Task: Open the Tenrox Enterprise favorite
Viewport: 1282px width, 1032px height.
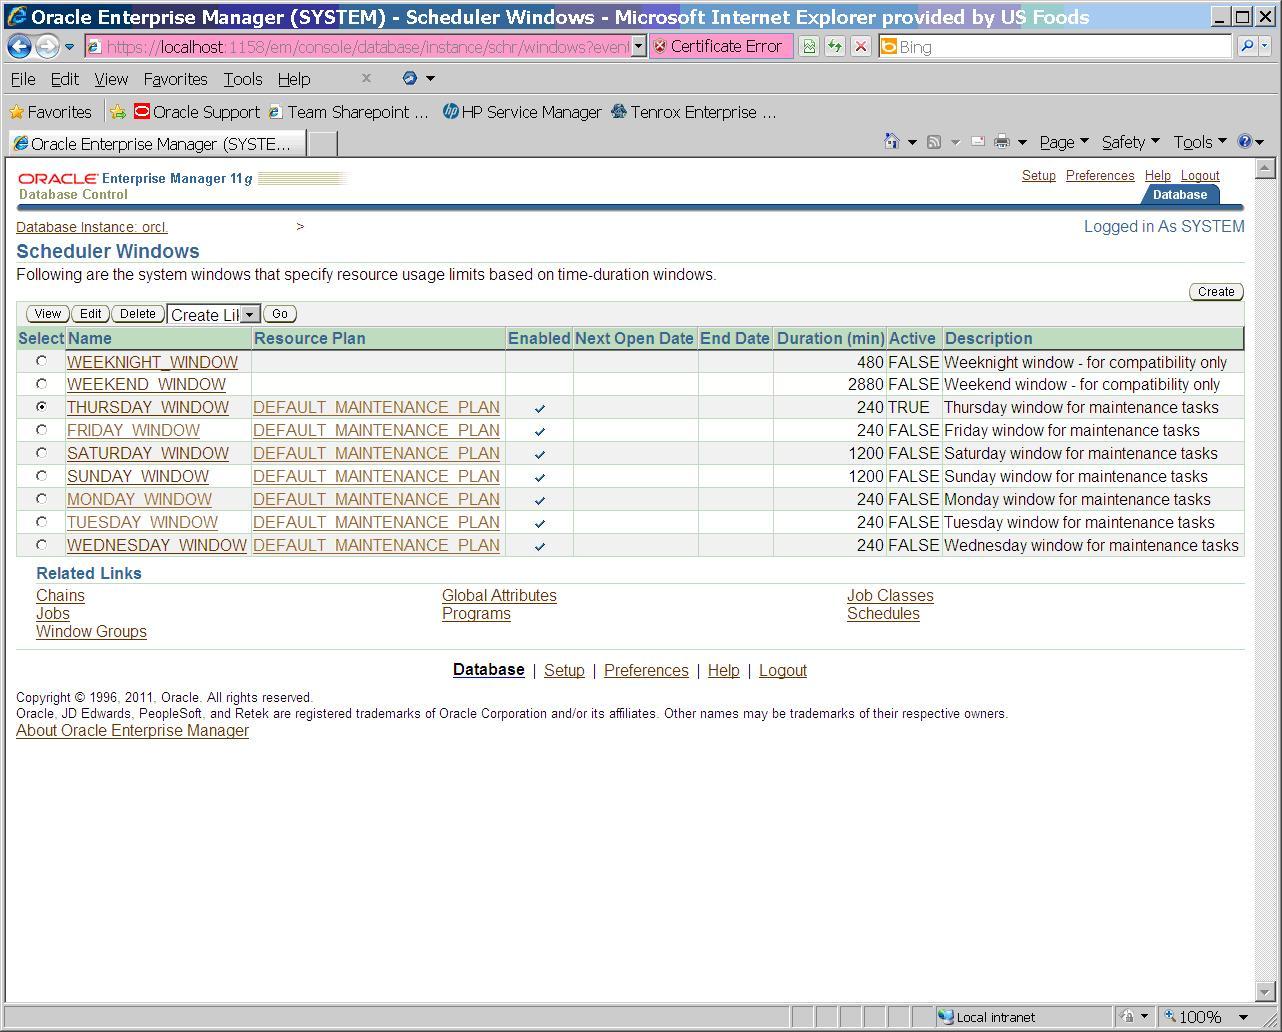Action: pyautogui.click(x=693, y=112)
